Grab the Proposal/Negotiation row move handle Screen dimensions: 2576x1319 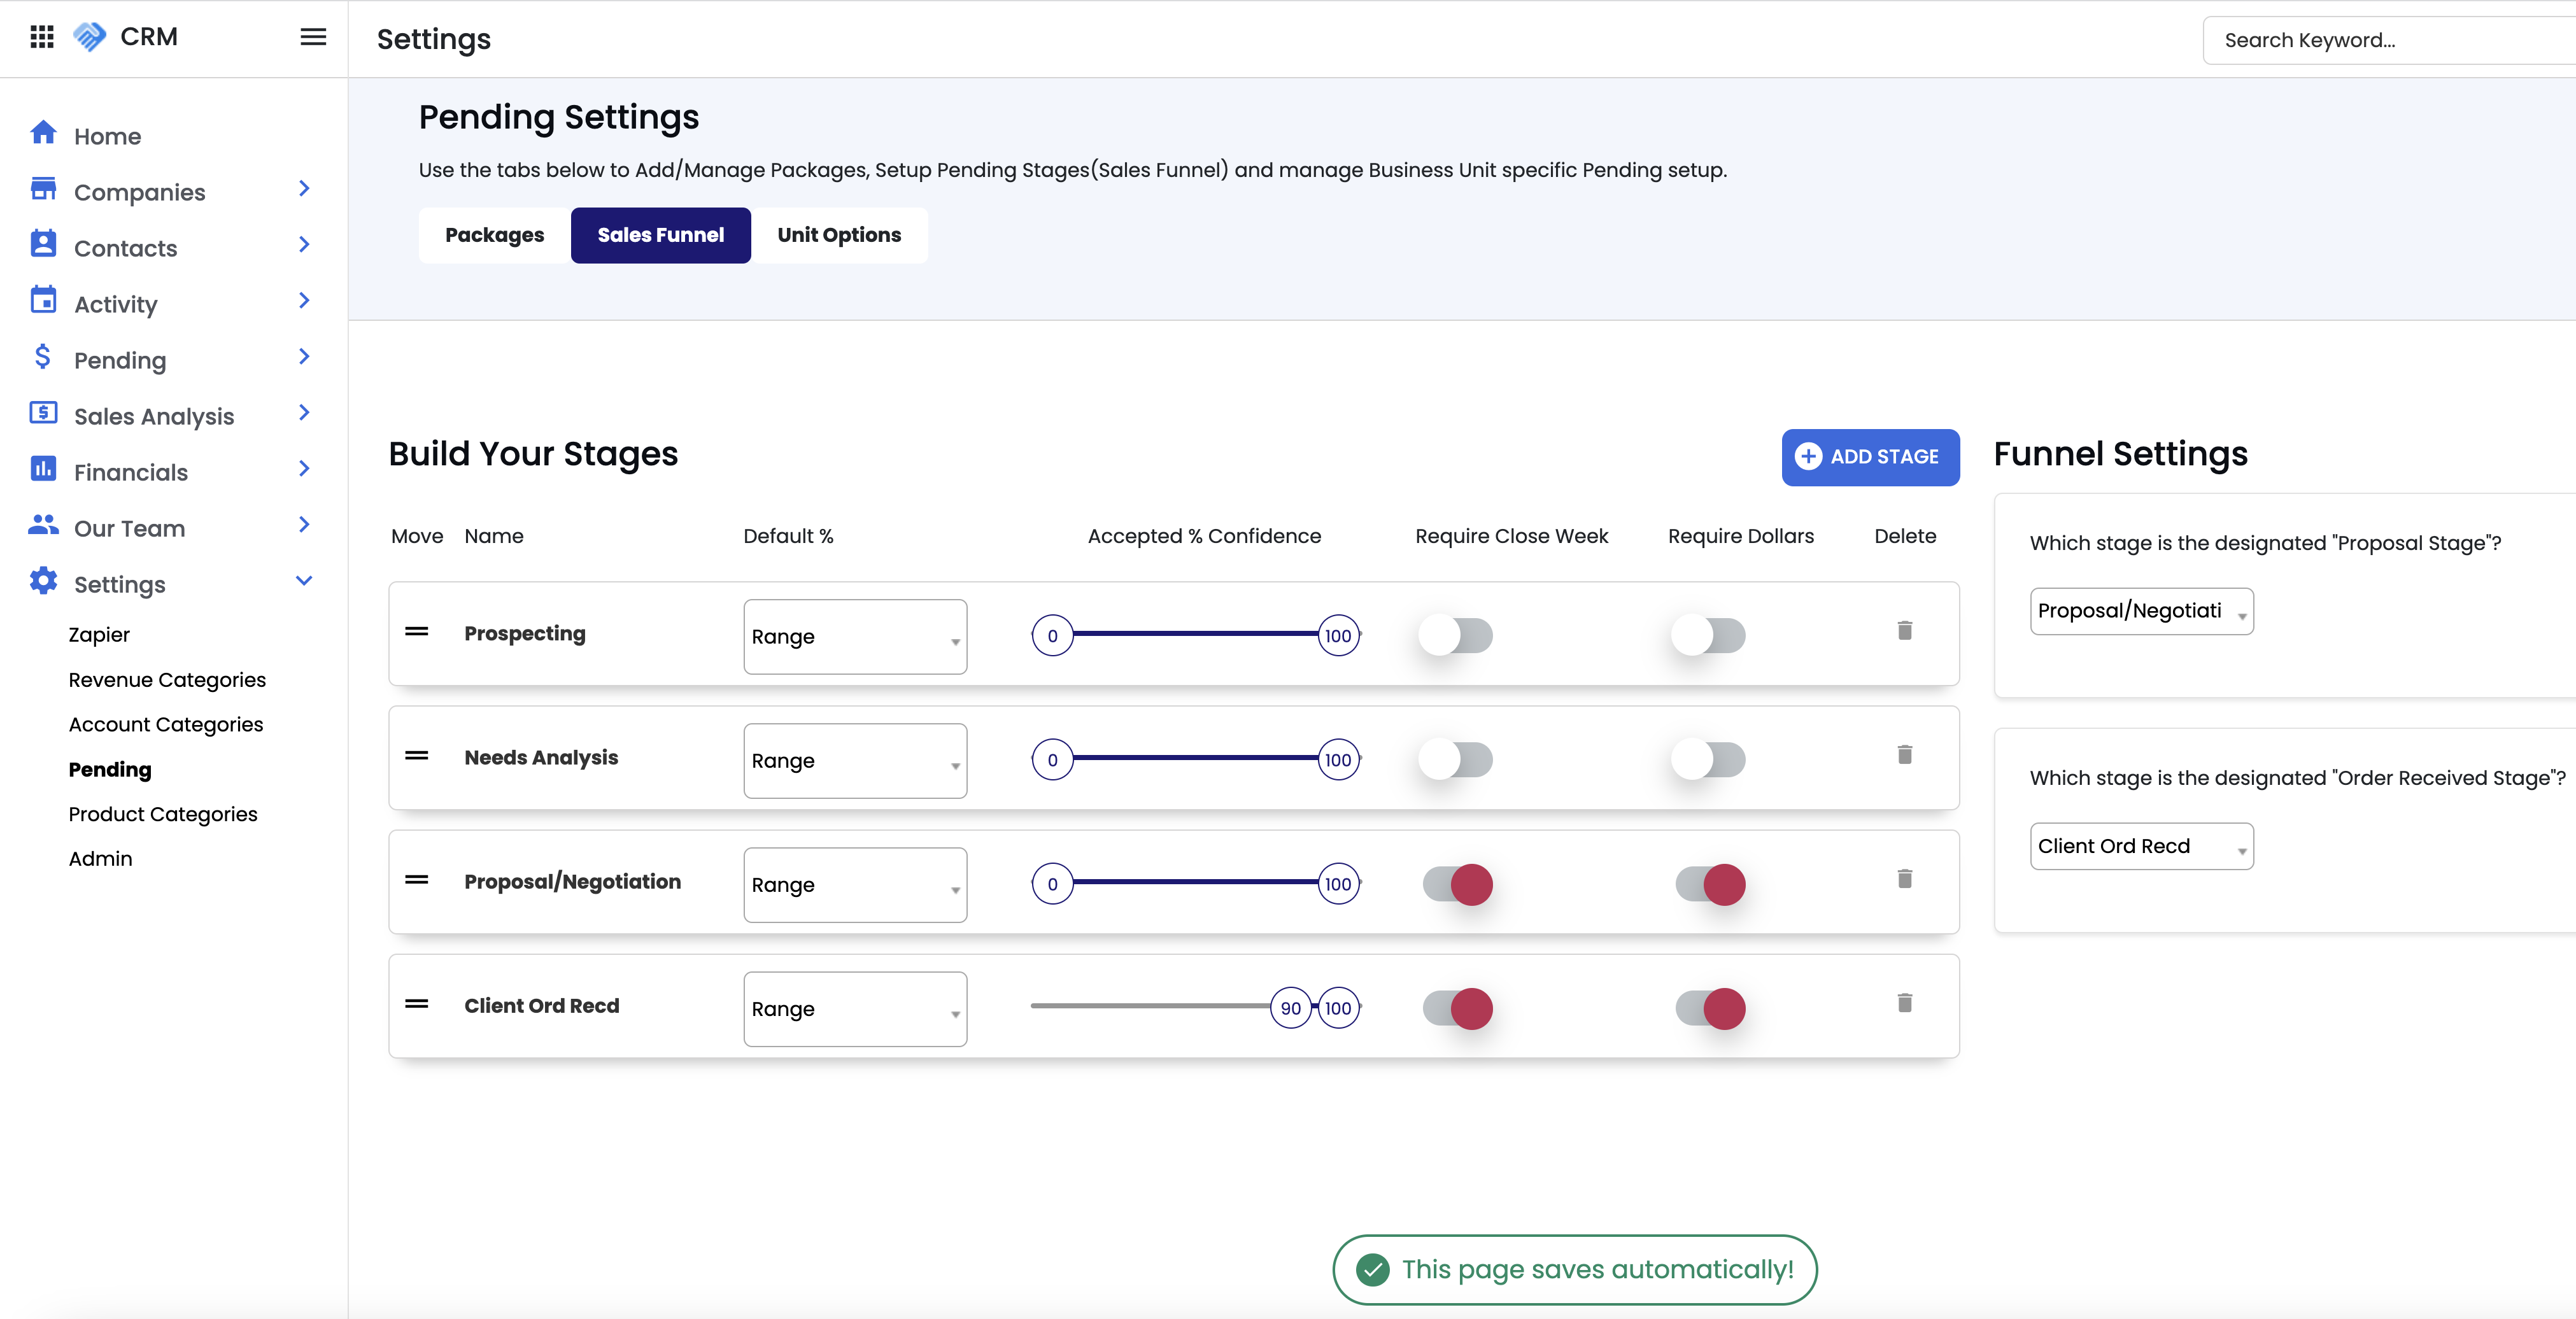tap(417, 880)
